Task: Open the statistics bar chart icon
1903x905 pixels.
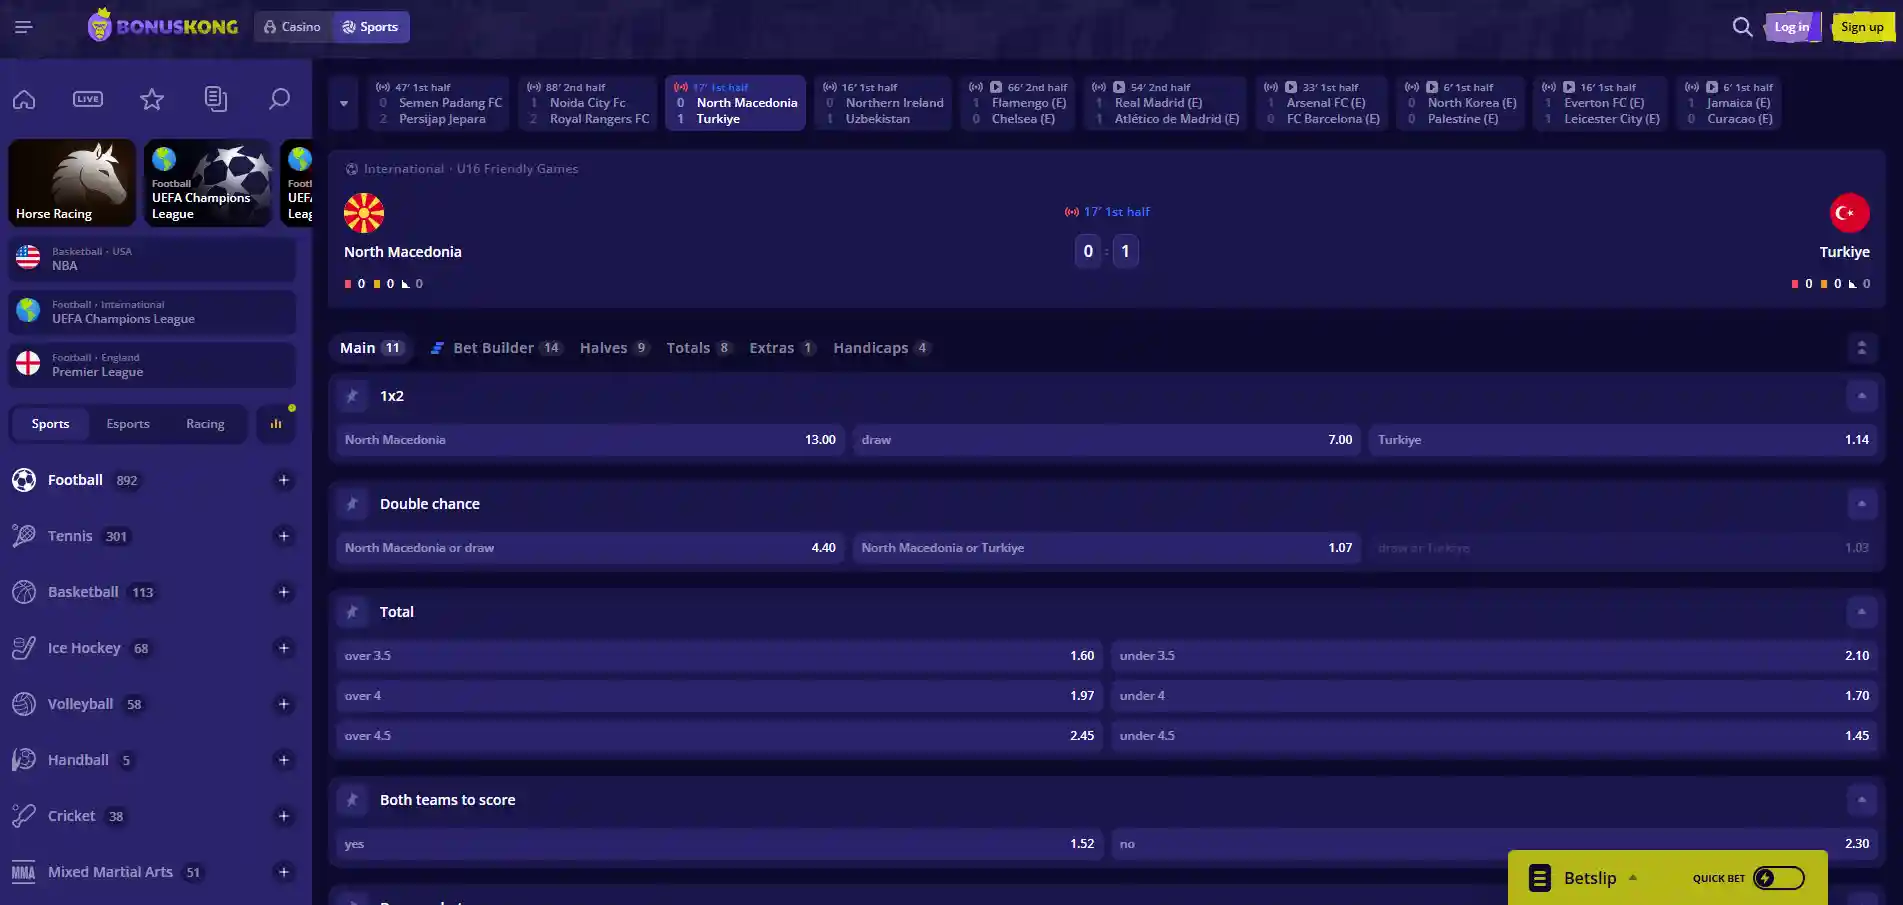Action: pos(276,424)
